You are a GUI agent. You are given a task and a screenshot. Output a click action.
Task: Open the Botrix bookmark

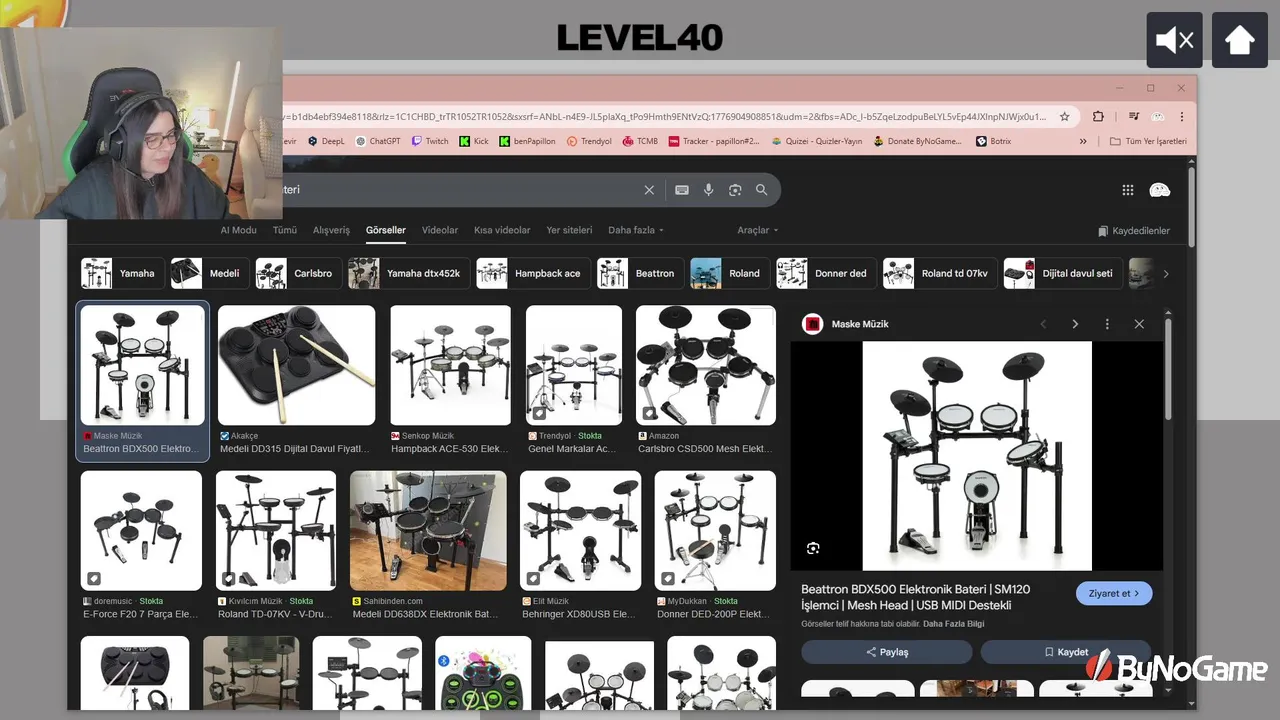(x=994, y=141)
